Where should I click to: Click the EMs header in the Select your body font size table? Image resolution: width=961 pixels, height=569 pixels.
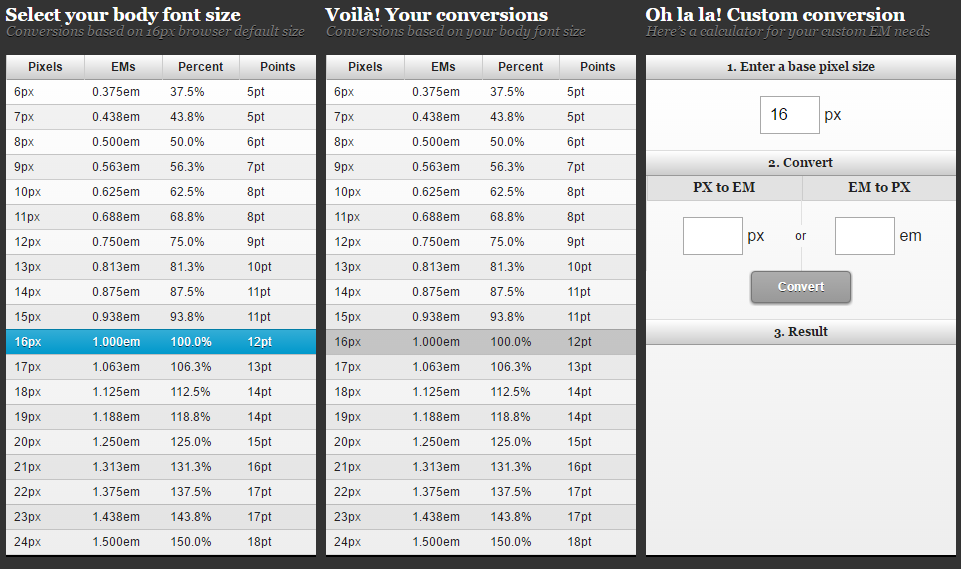click(x=123, y=67)
